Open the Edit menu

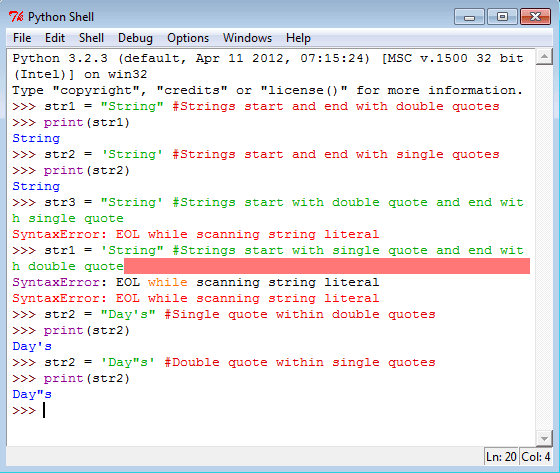click(55, 38)
